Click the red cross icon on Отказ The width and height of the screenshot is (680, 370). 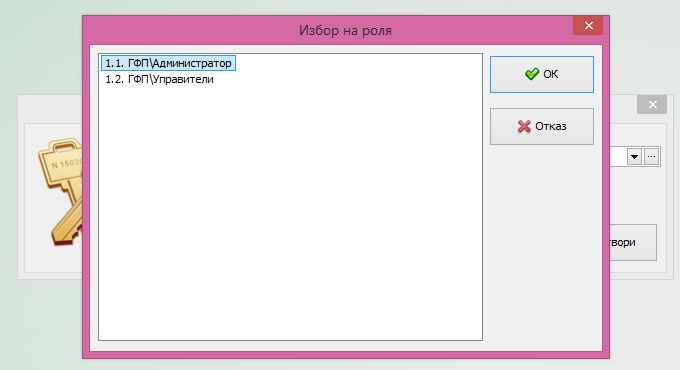point(524,126)
